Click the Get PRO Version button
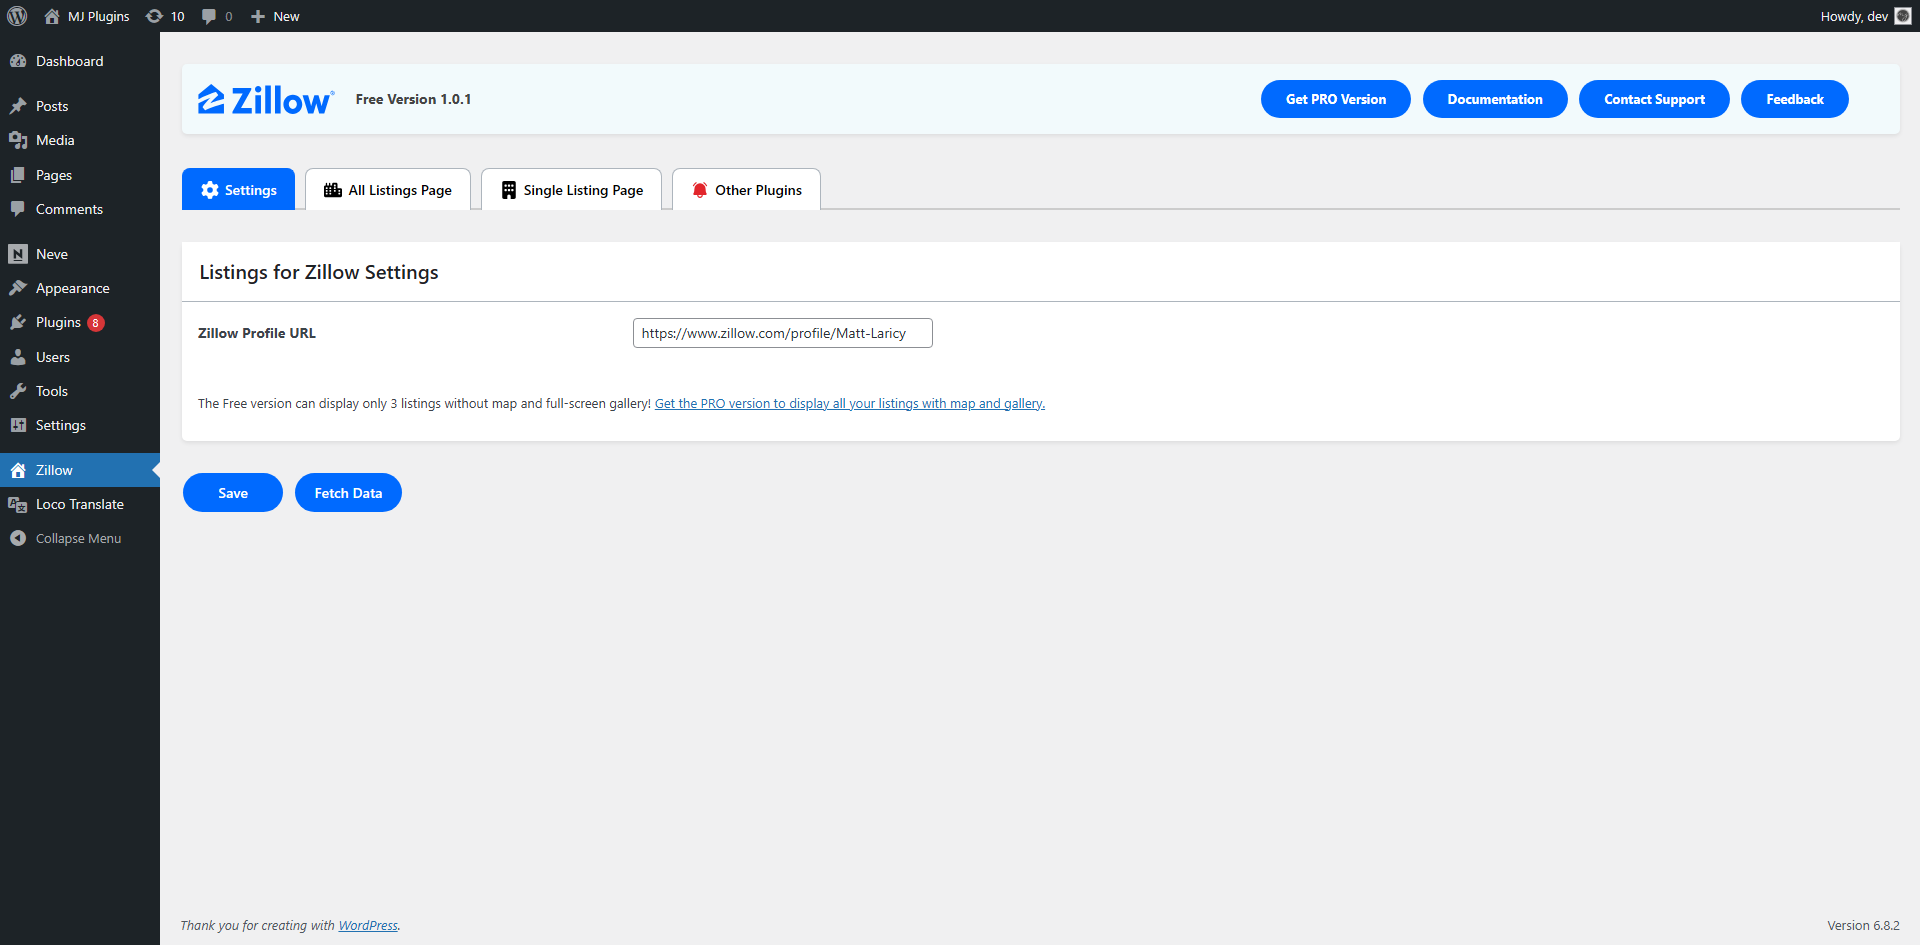The height and width of the screenshot is (945, 1920). click(1336, 99)
